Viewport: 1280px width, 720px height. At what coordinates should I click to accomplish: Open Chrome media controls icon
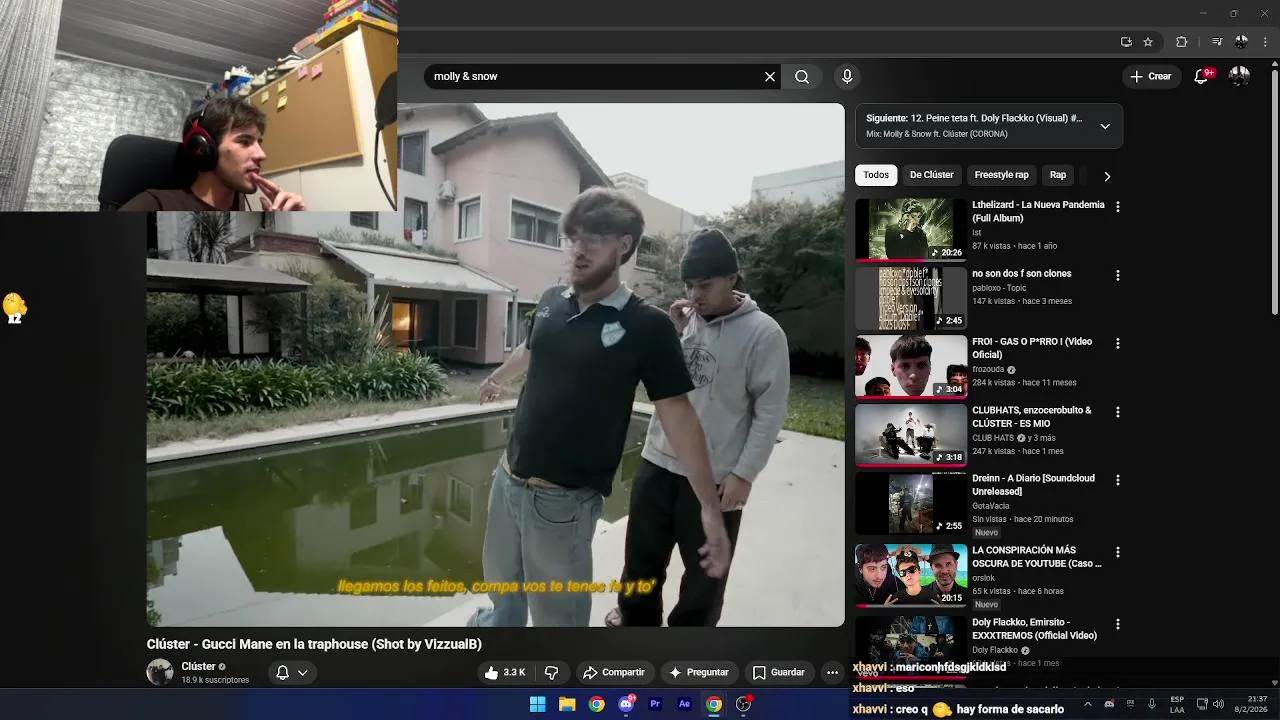[x=1217, y=42]
